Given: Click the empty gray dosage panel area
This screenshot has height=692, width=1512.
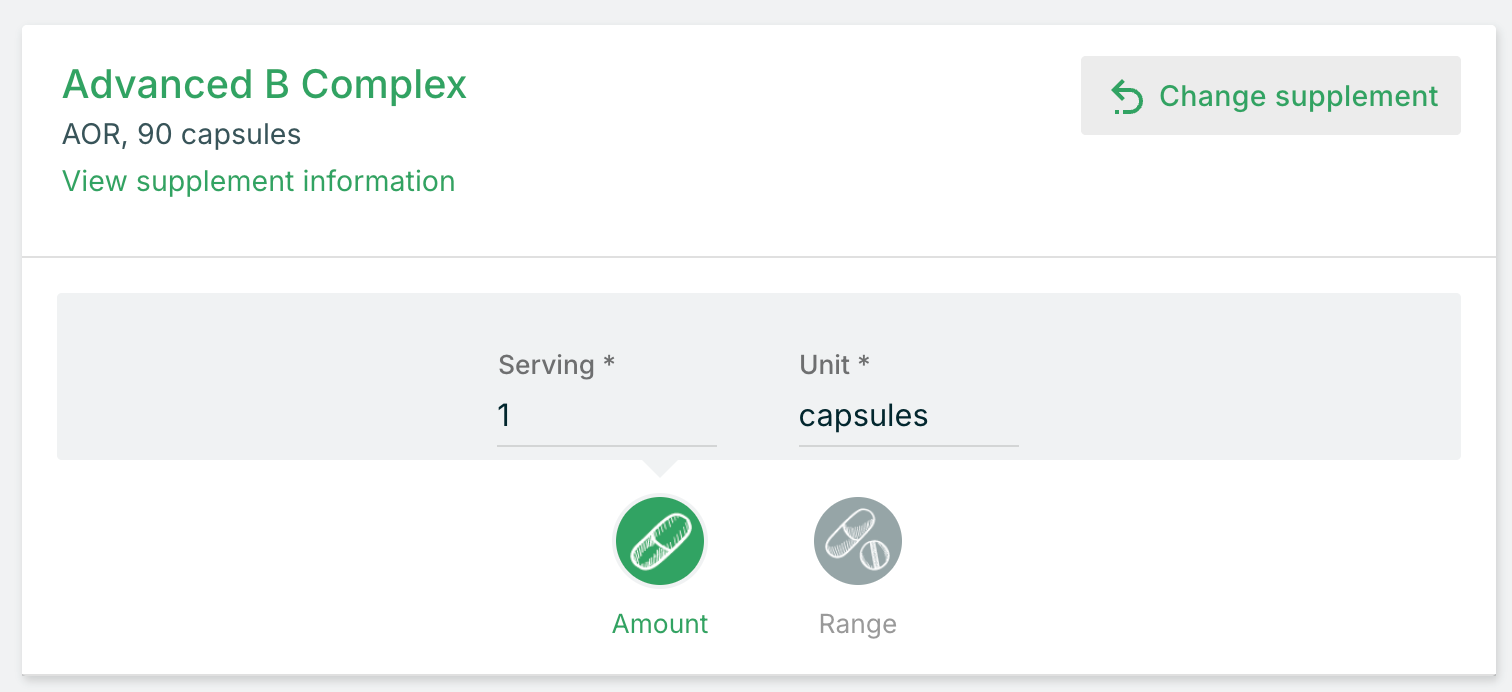Looking at the screenshot, I should pos(1240,376).
